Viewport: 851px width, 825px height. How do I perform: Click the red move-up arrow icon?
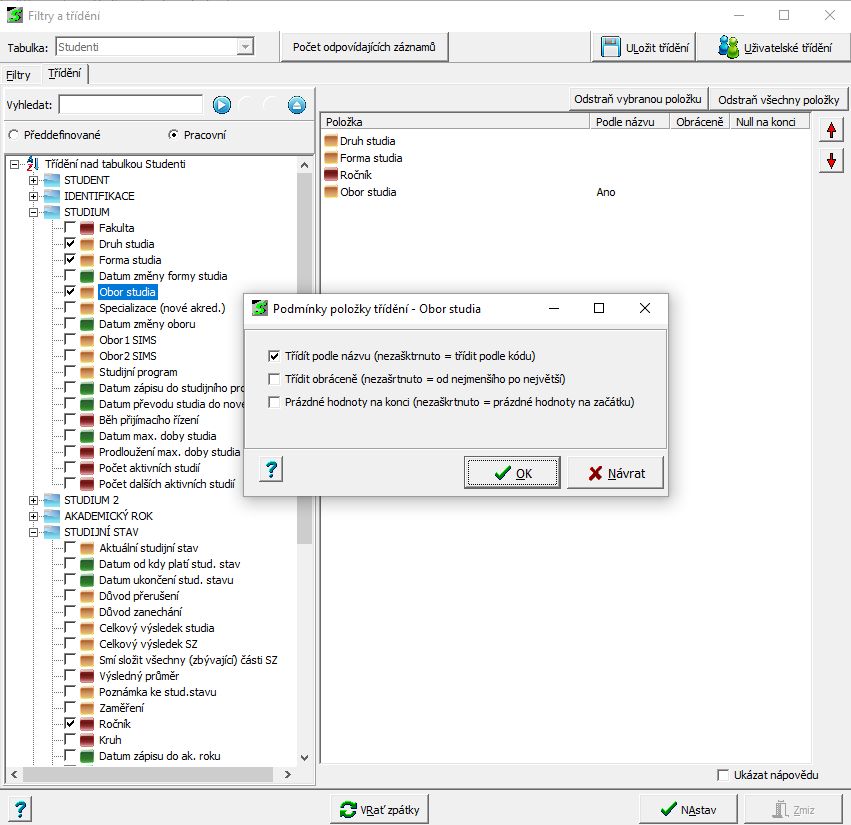click(x=830, y=130)
